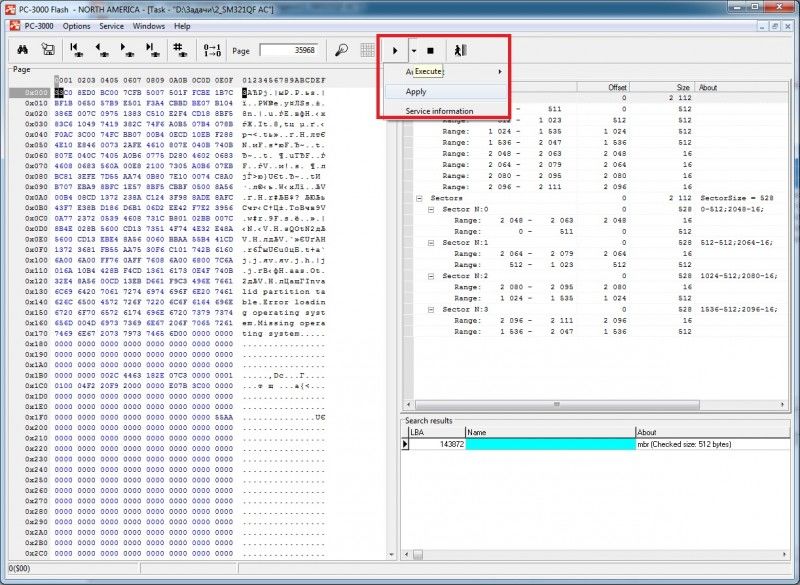Open the Windows menu

coord(148,26)
